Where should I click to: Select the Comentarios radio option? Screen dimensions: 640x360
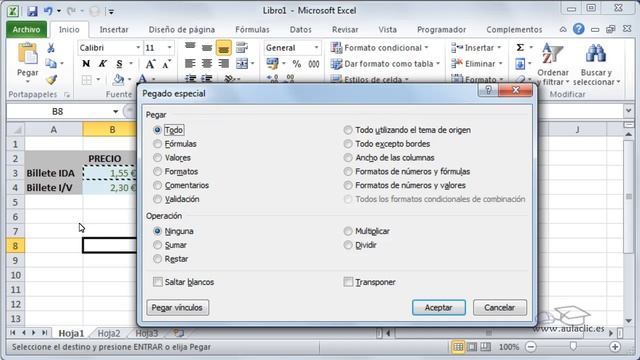coord(157,185)
